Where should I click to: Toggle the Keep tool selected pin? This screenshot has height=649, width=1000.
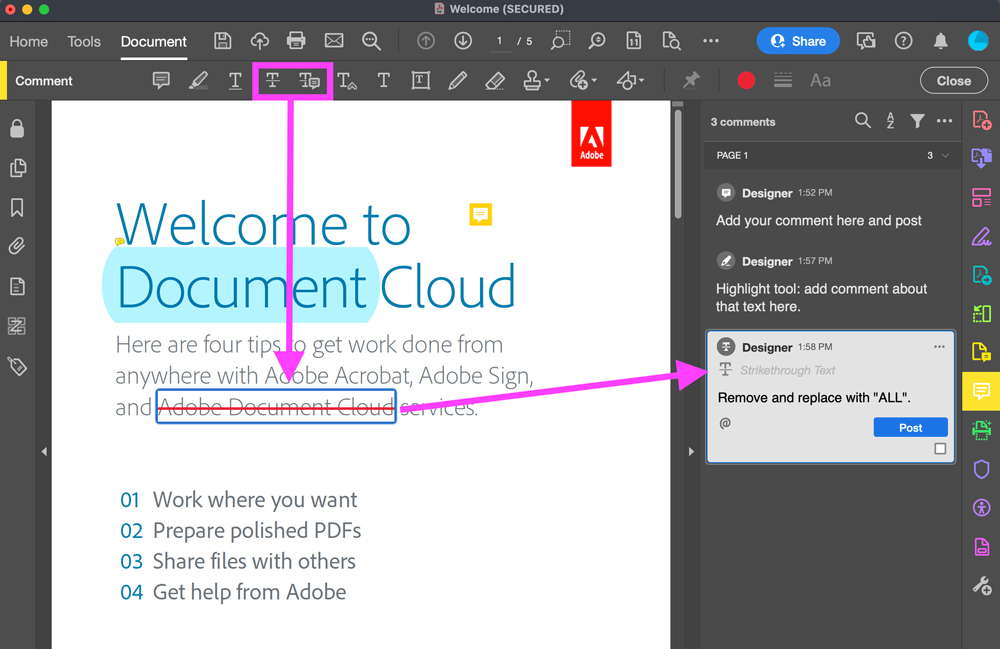(x=691, y=80)
